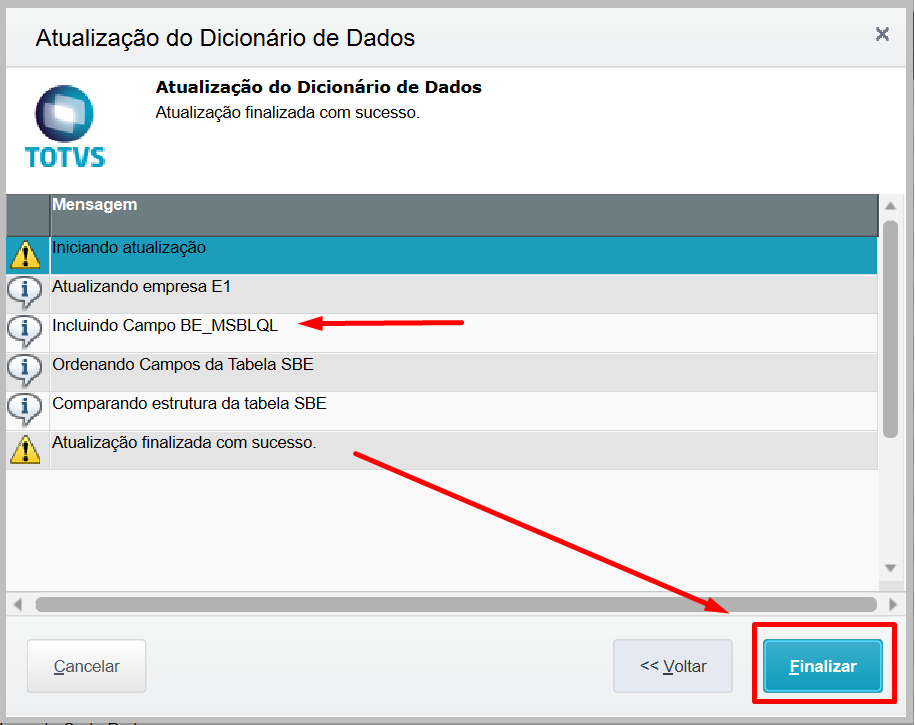
Task: Close the Atualização do Dicionário dialog
Action: pyautogui.click(x=882, y=35)
